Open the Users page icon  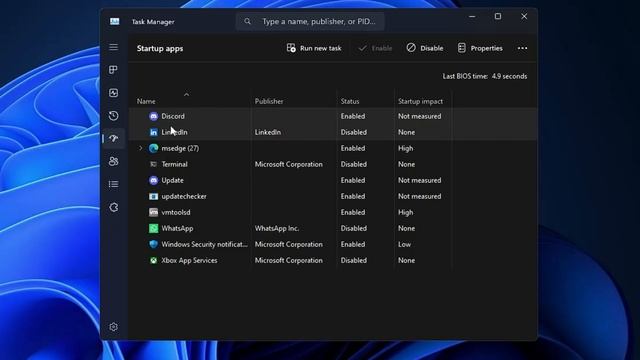tap(113, 161)
